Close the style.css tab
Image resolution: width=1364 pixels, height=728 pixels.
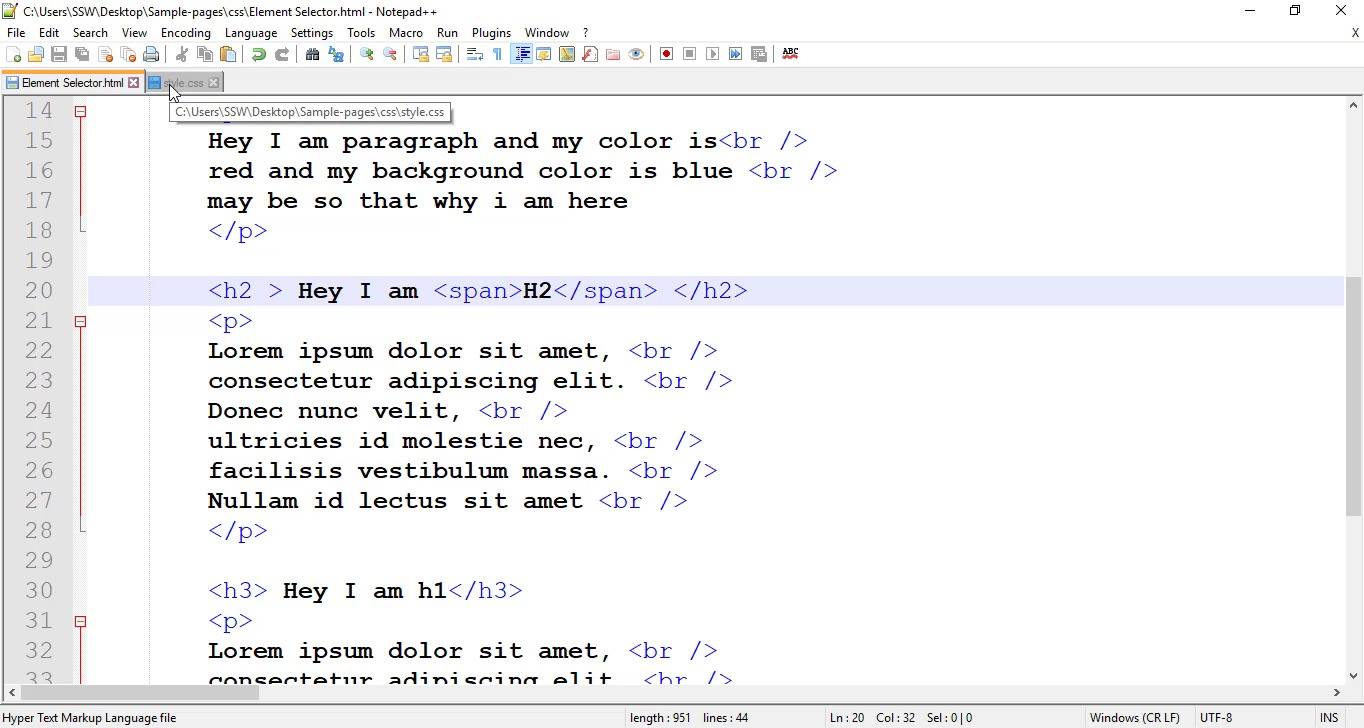tap(214, 83)
